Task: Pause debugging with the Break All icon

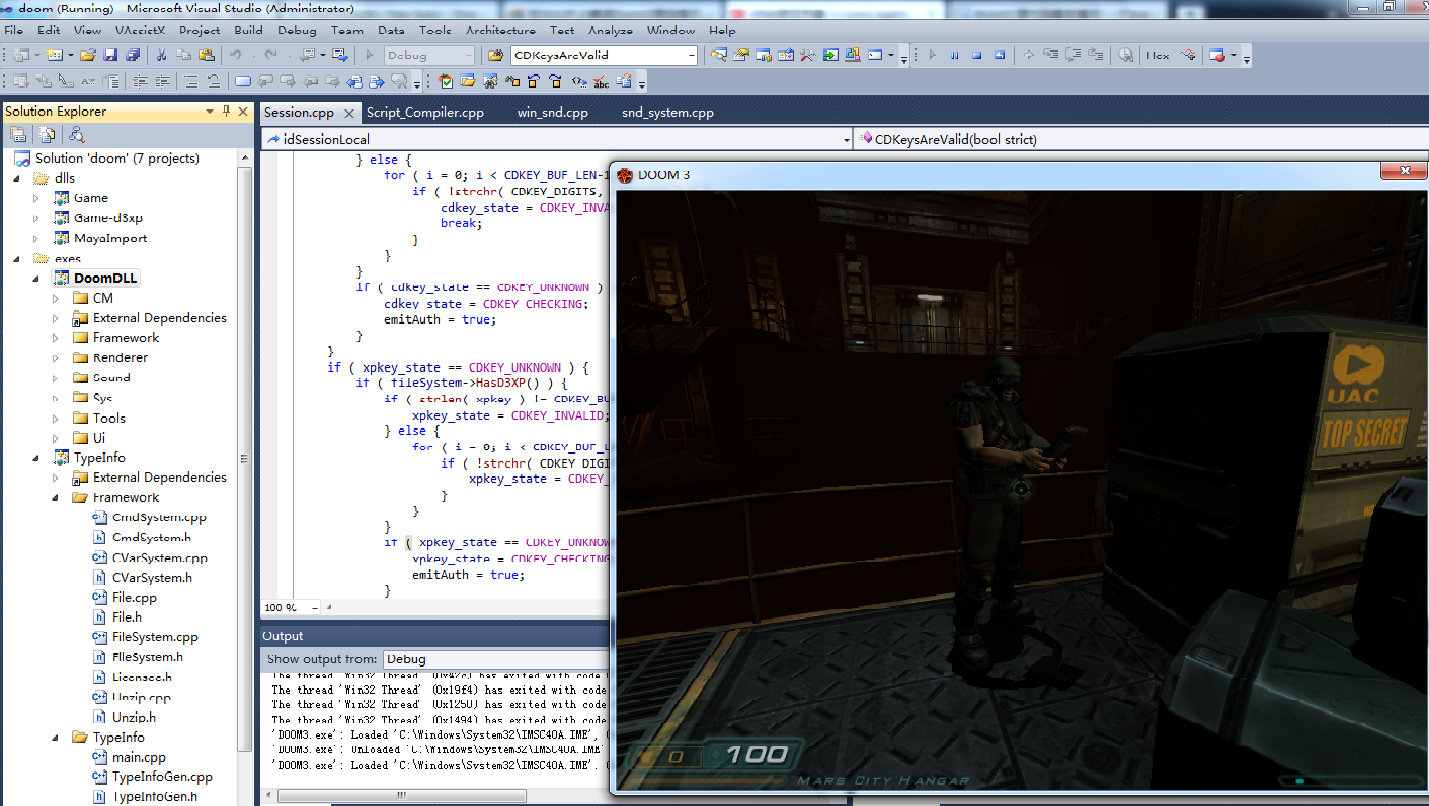Action: (x=954, y=55)
